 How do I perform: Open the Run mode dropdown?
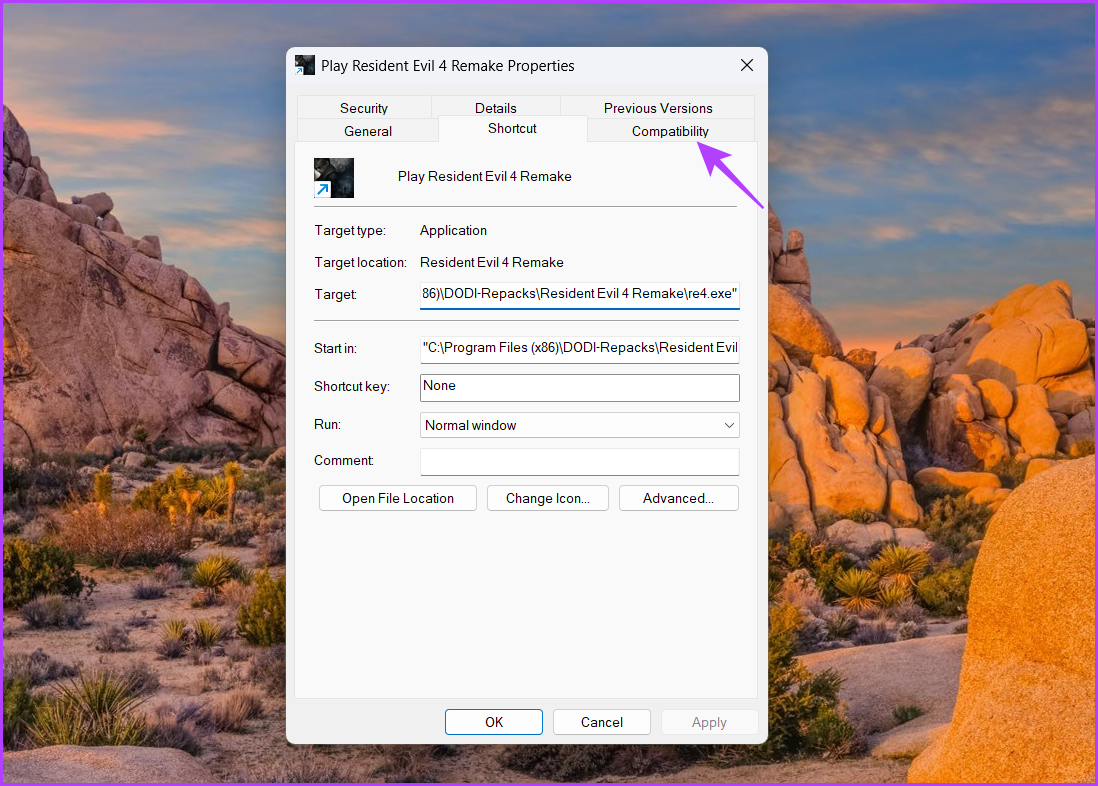coord(729,425)
